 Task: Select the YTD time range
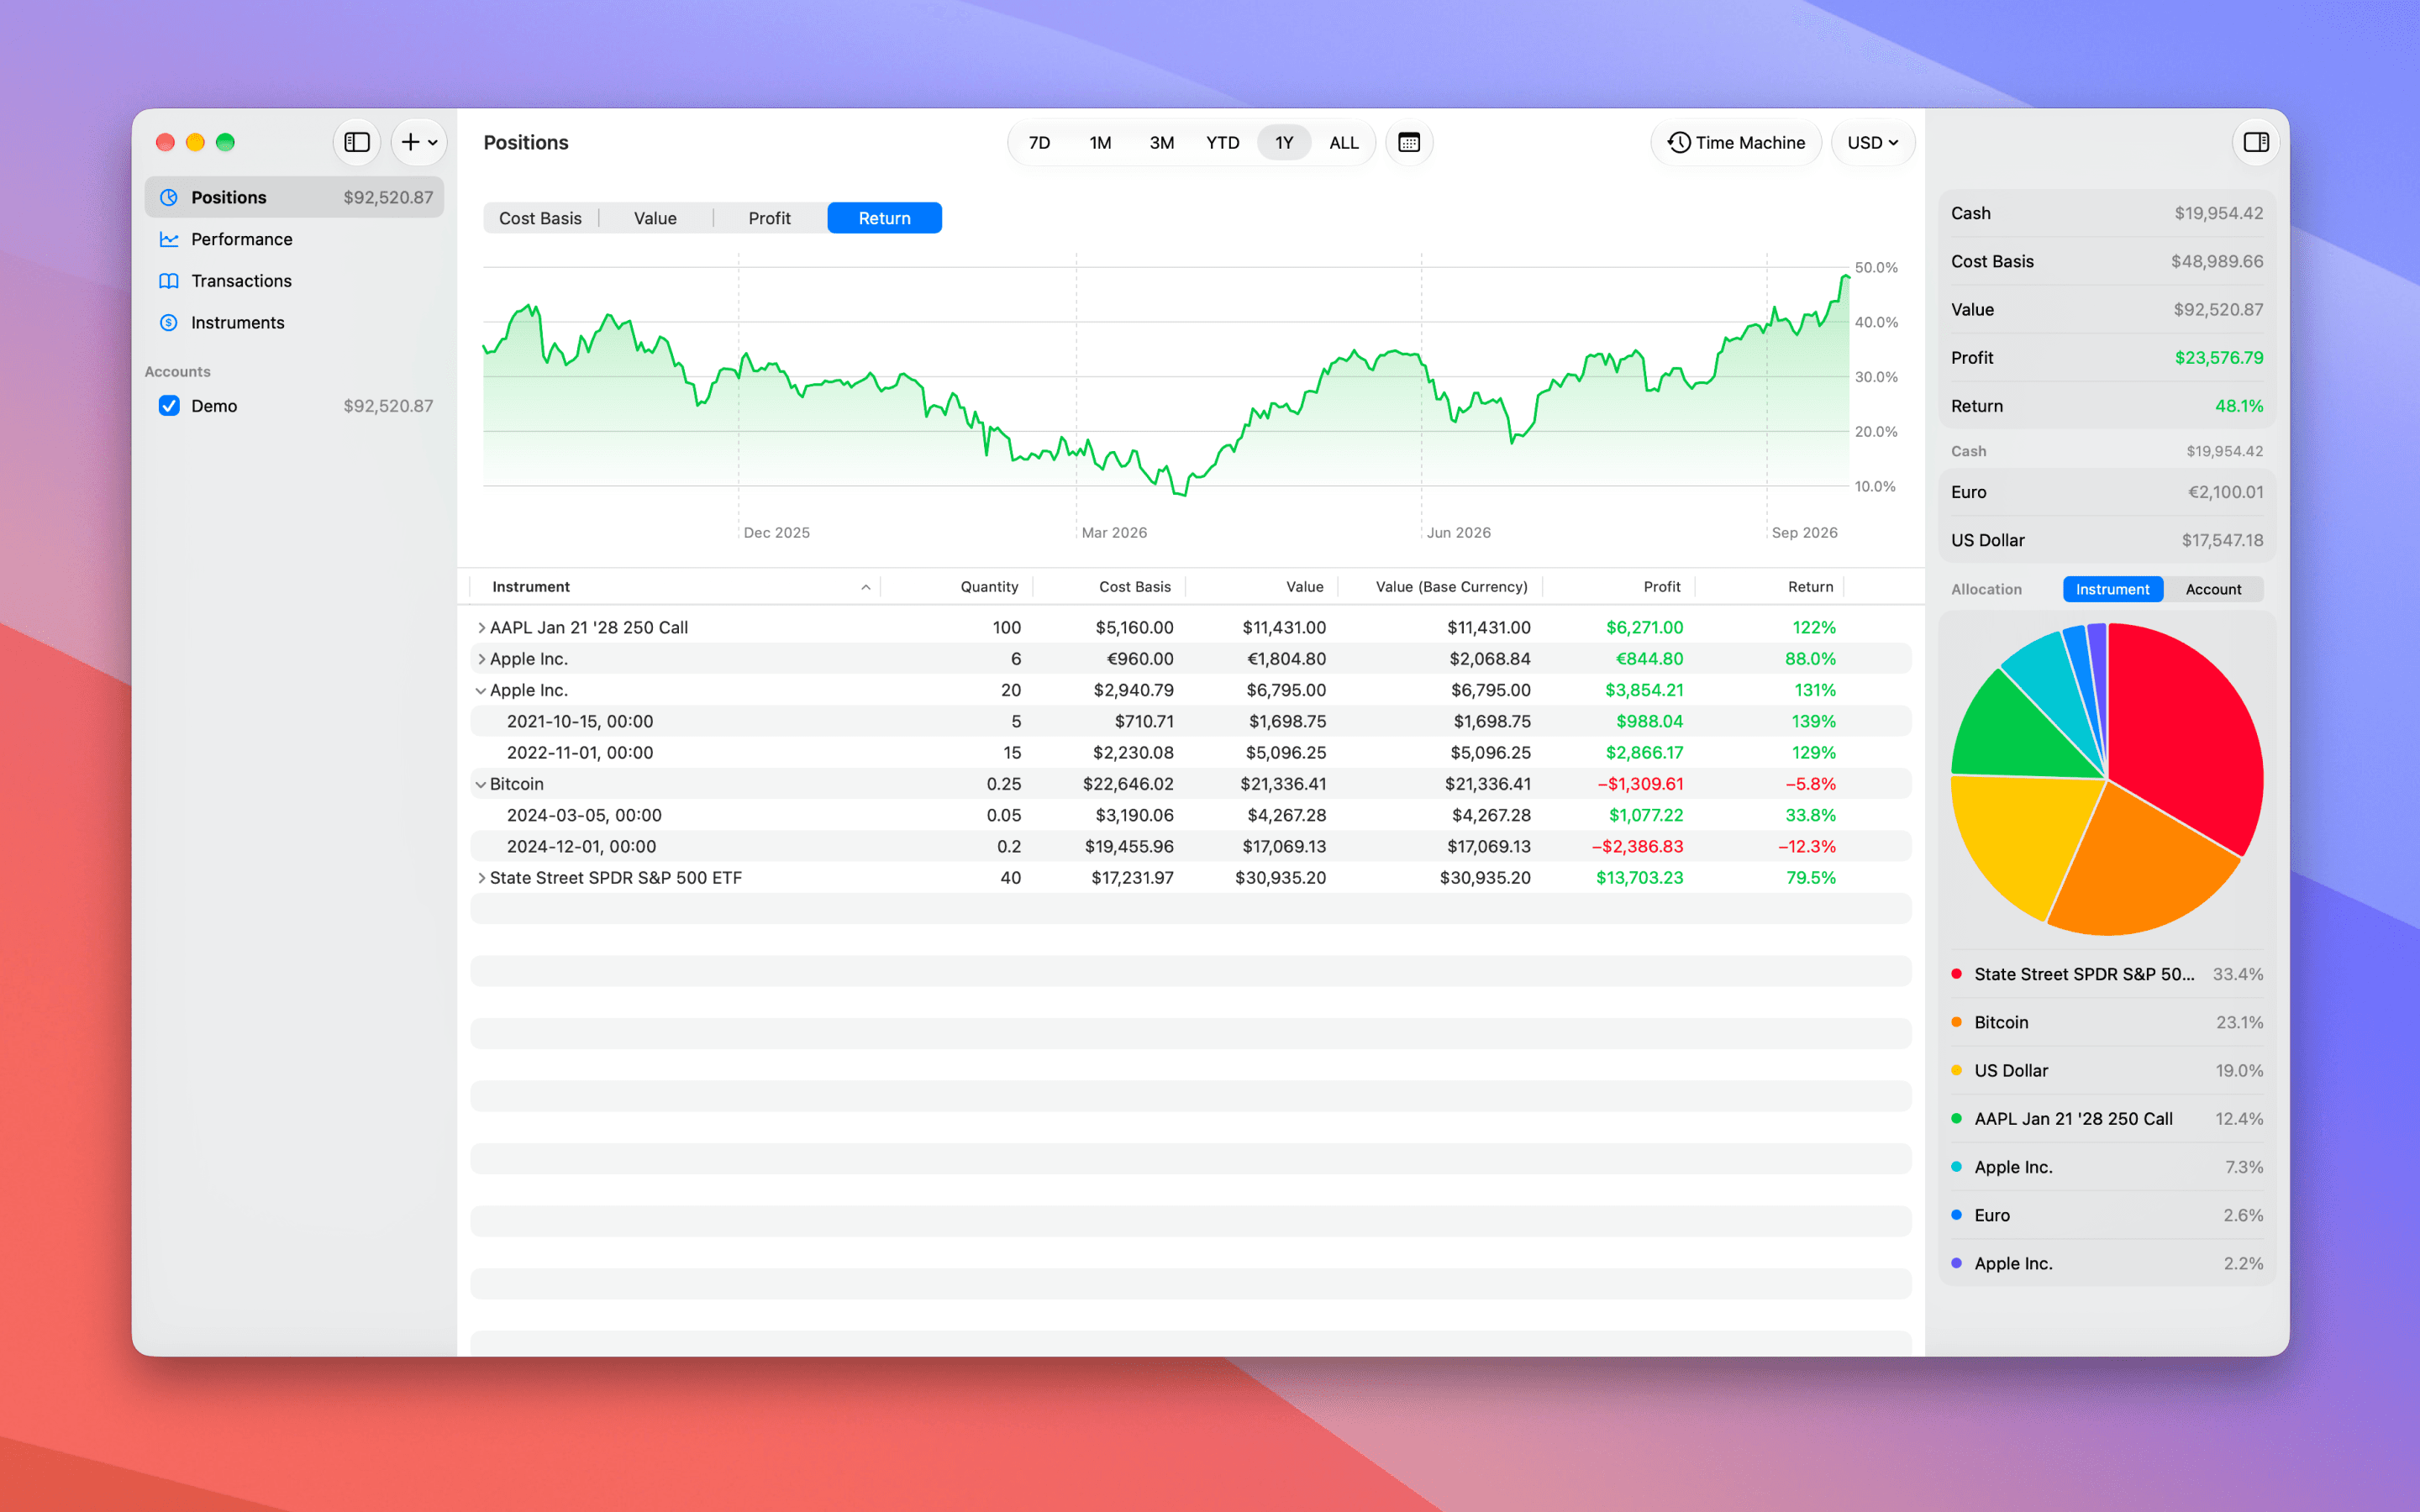pos(1222,142)
